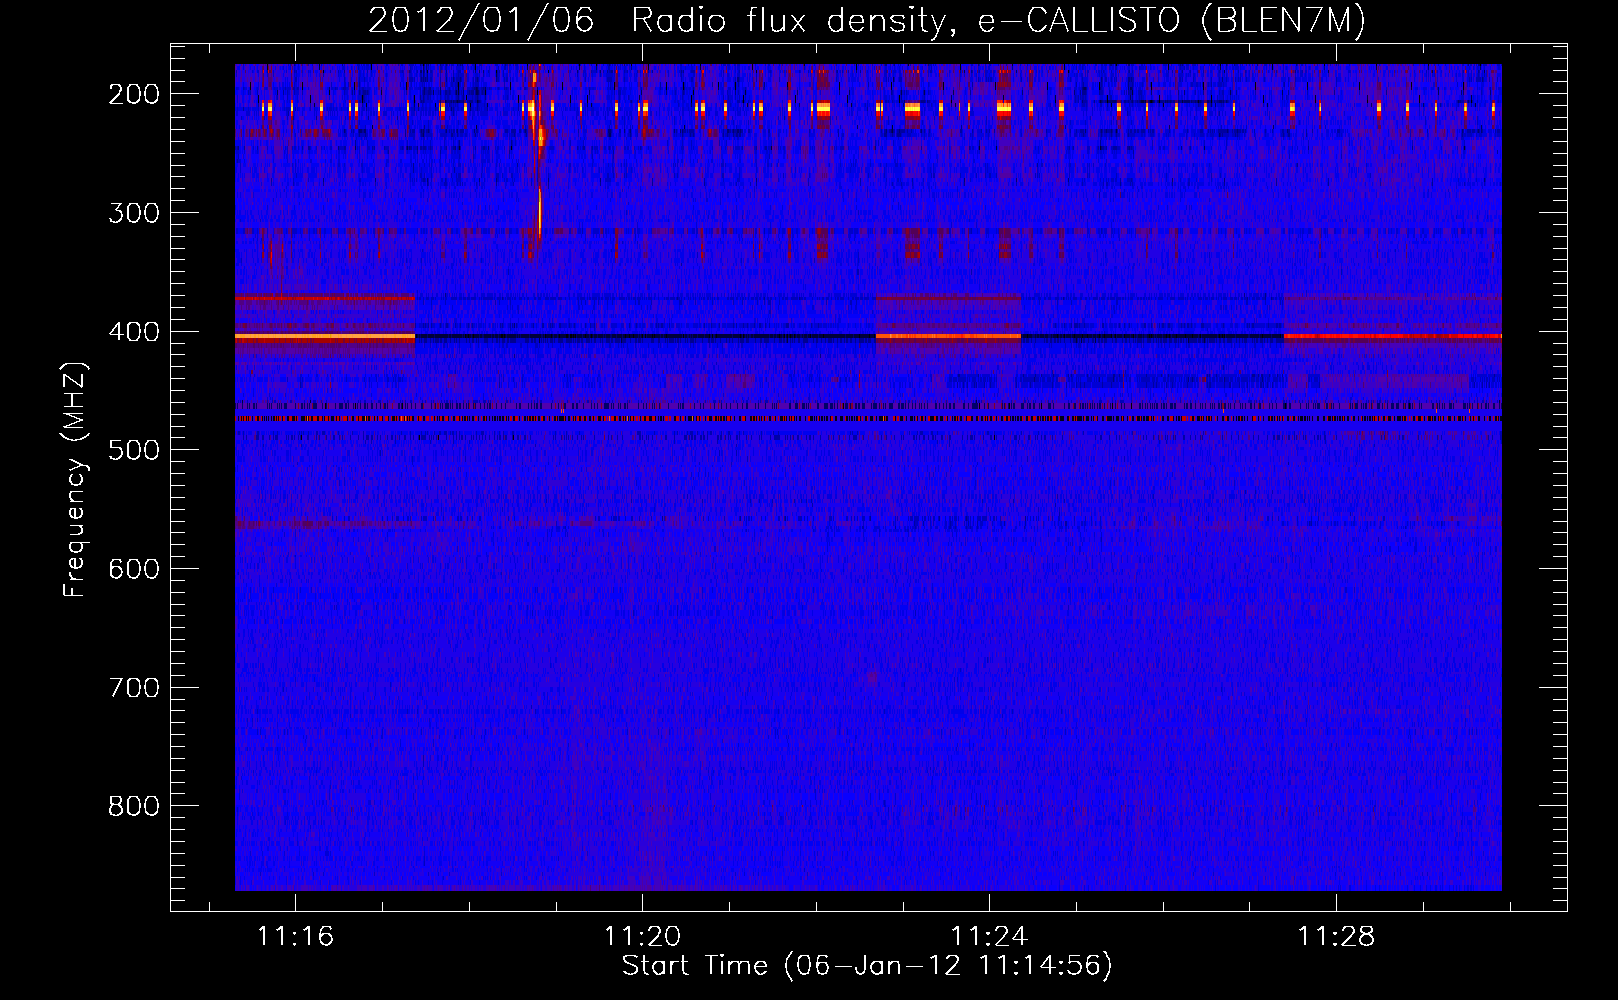Click the plot title text "e-CALLISTO (BLEN7M)"
1618x1000 pixels.
coord(1171,21)
